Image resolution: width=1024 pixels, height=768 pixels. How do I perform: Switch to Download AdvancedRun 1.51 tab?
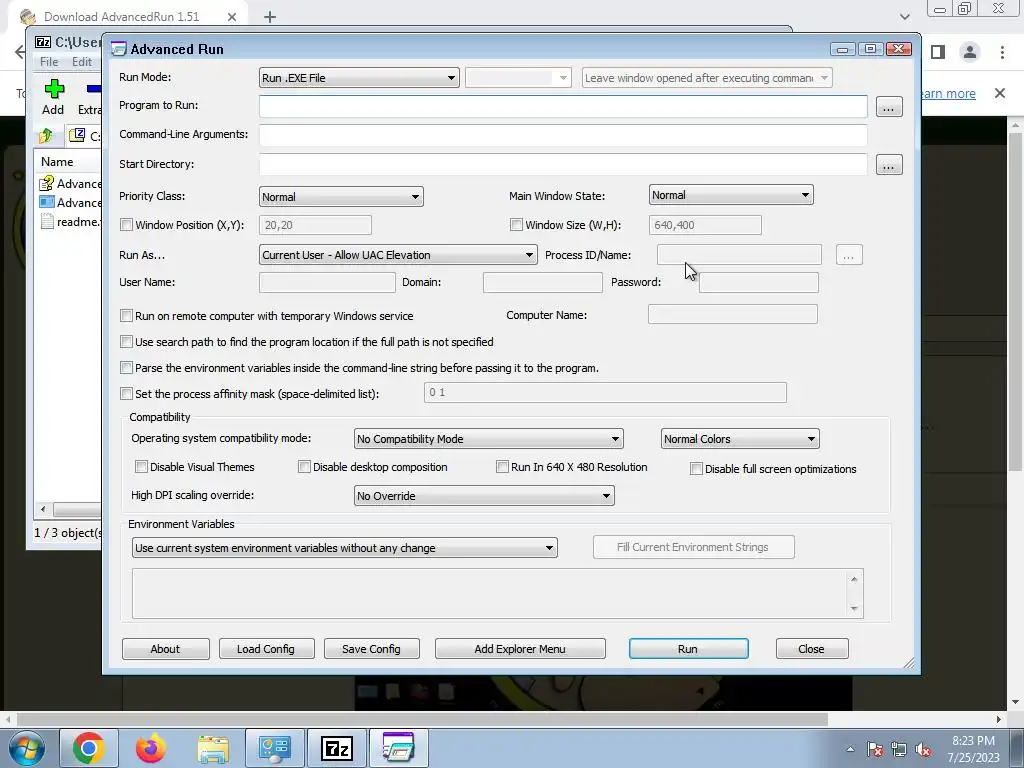(x=121, y=17)
